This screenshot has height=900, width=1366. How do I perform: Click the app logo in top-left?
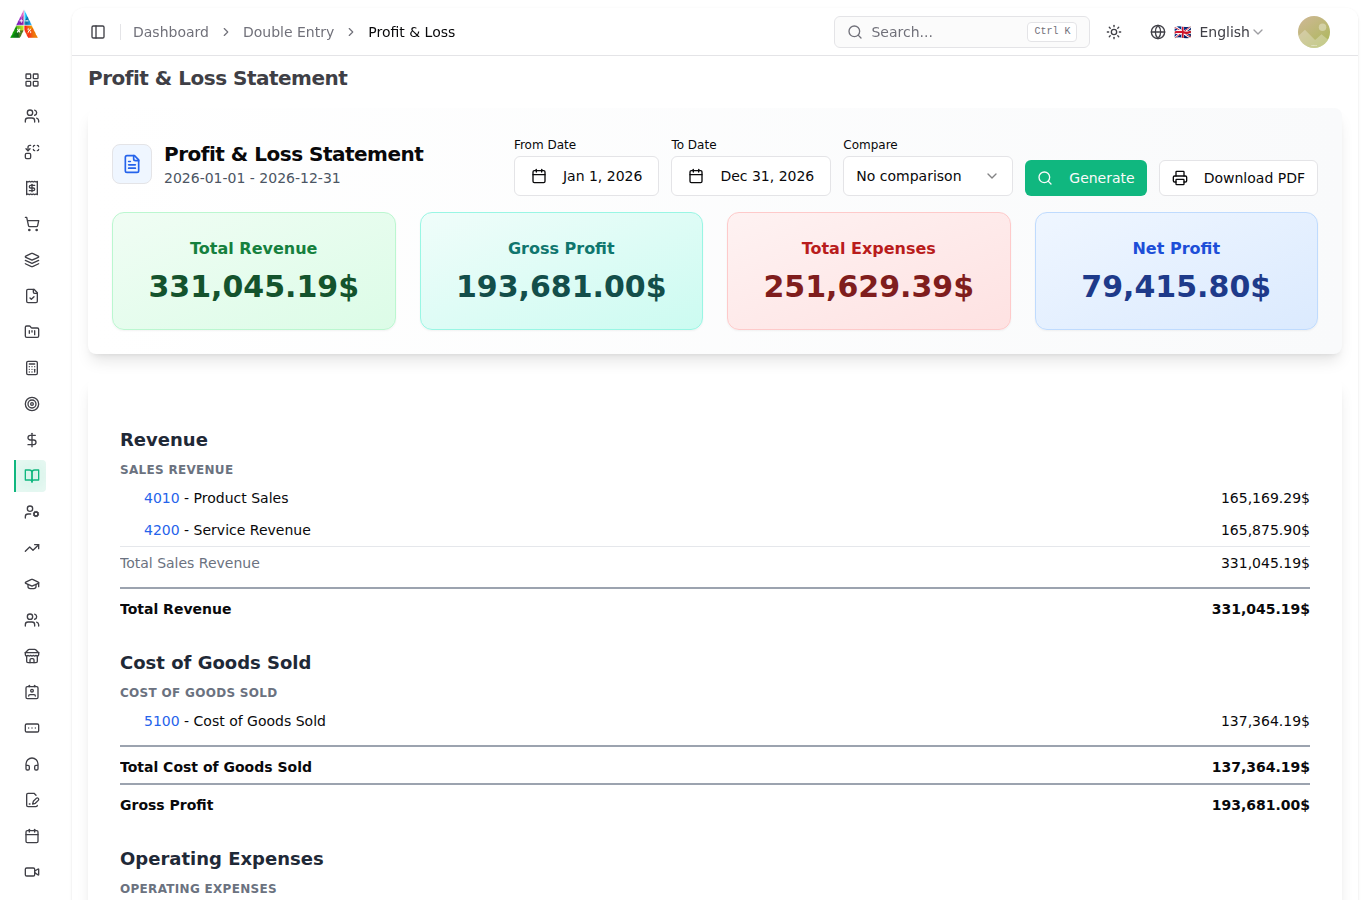click(x=24, y=25)
